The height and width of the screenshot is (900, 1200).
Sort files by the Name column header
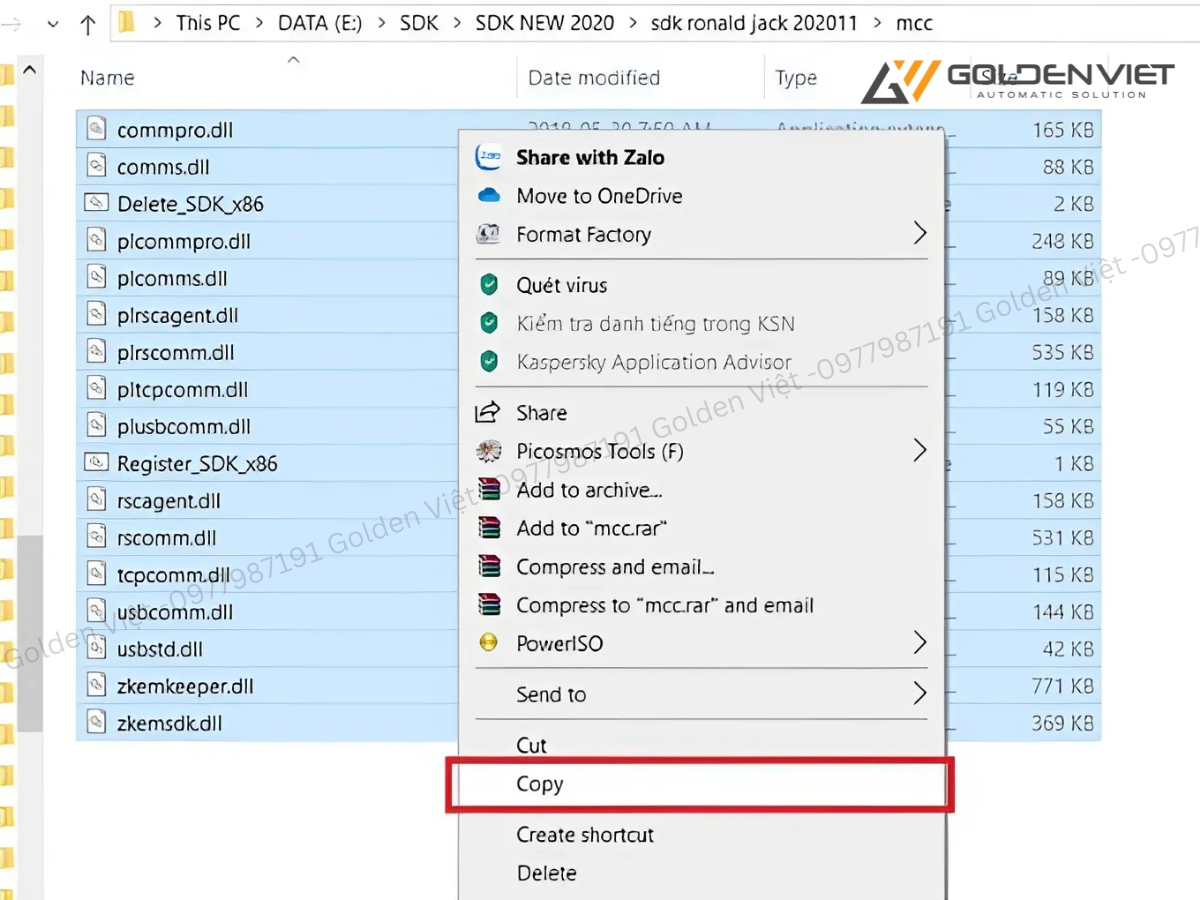pos(106,77)
